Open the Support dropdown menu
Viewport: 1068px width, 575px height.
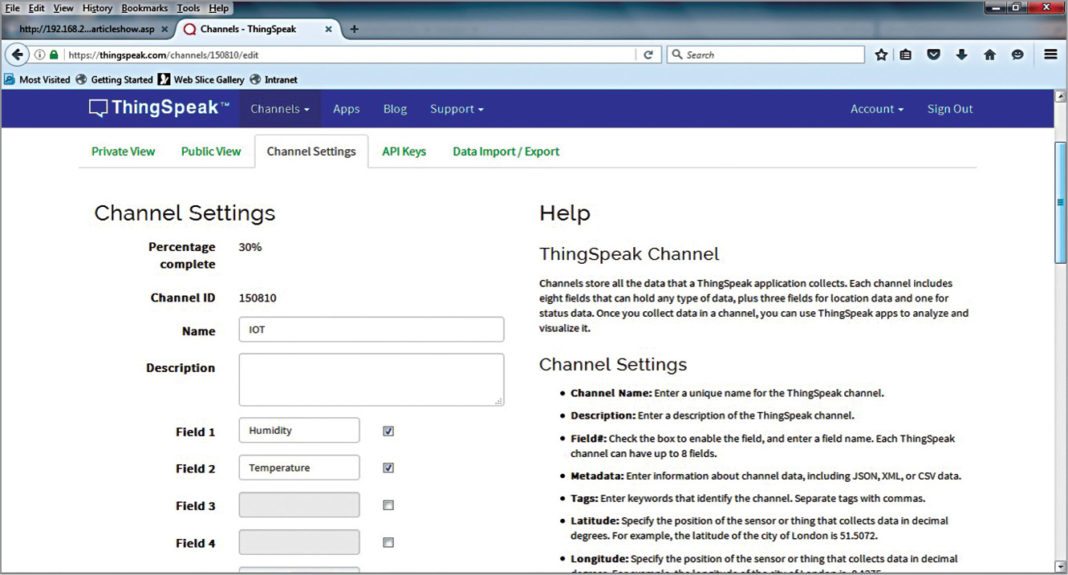click(456, 109)
